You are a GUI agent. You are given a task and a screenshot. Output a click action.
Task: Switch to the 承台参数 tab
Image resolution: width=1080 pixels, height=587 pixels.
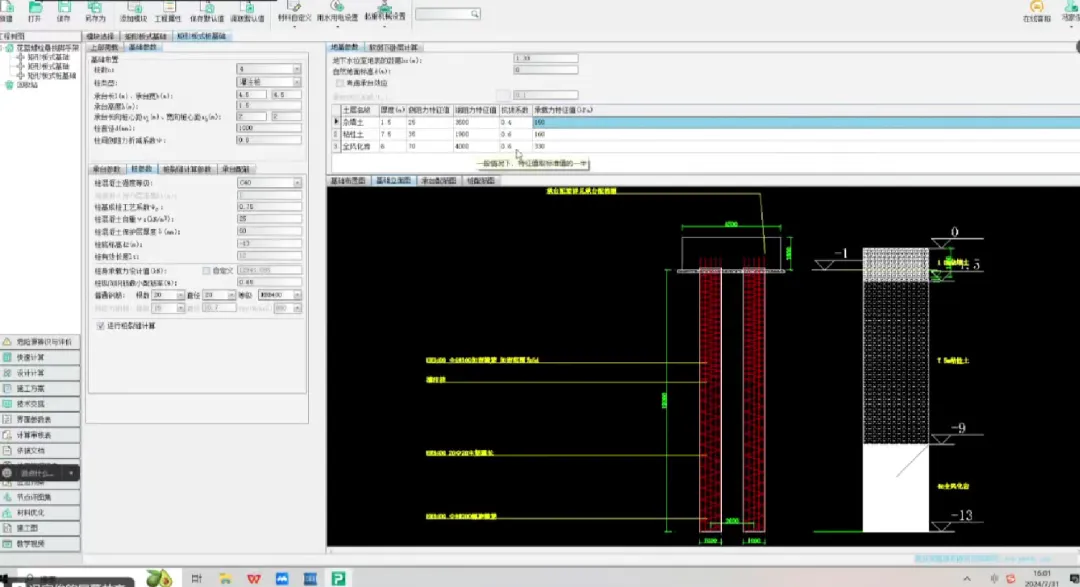pos(107,169)
